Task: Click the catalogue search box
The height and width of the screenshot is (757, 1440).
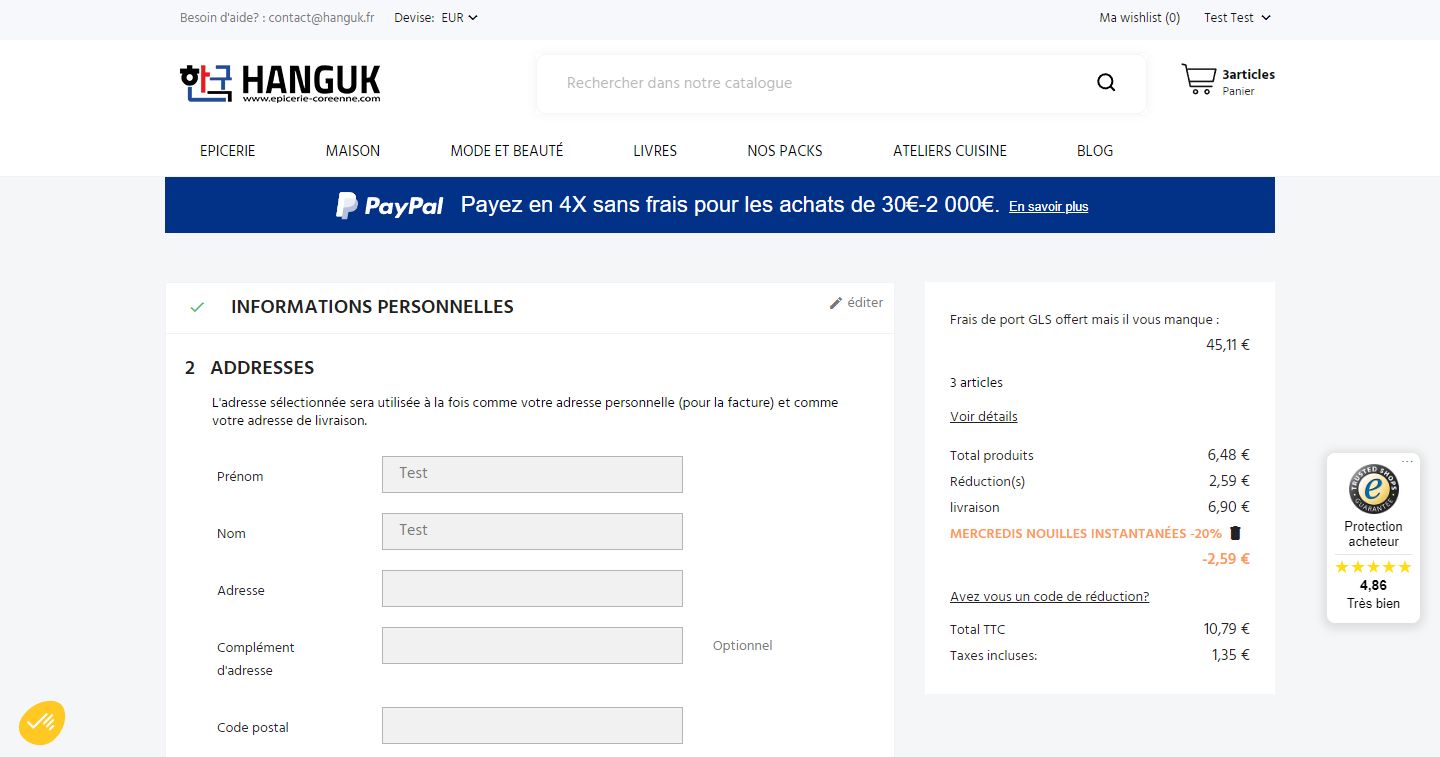Action: (820, 83)
